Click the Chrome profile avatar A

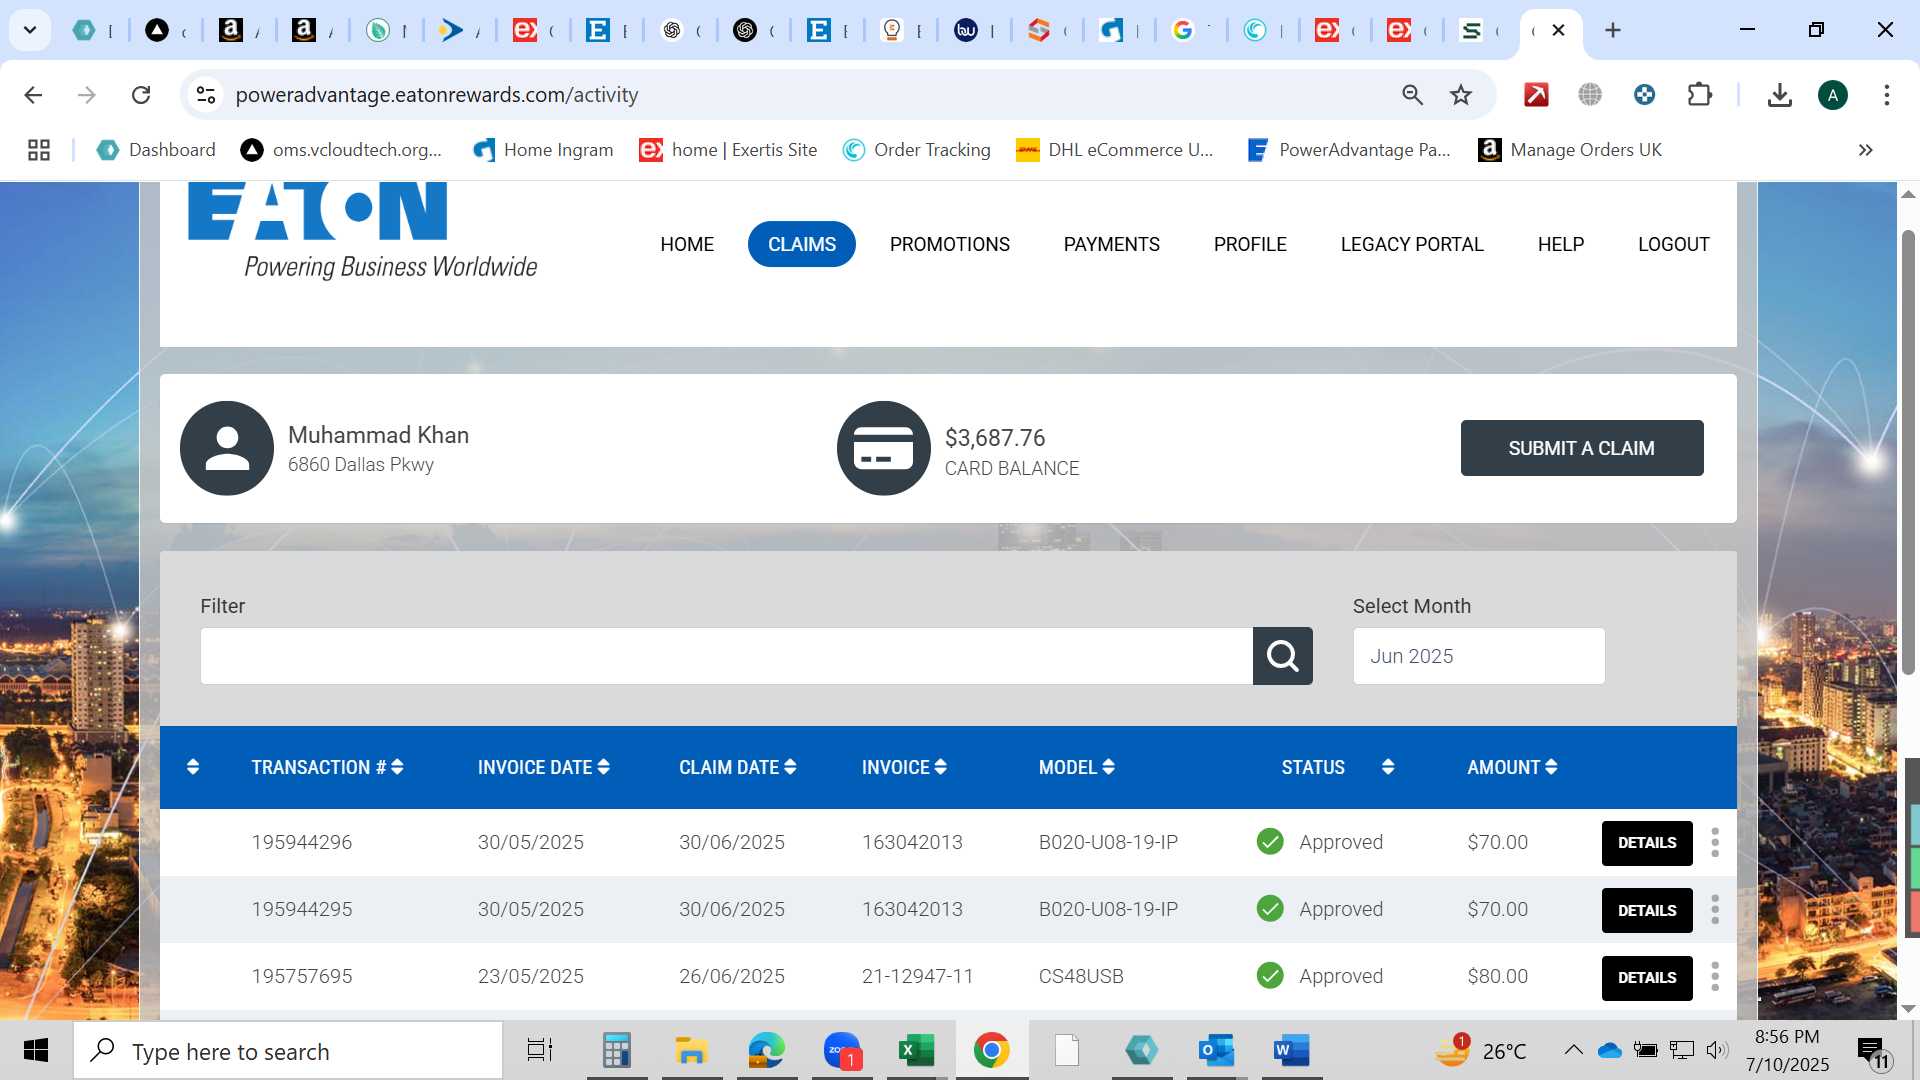click(x=1832, y=95)
